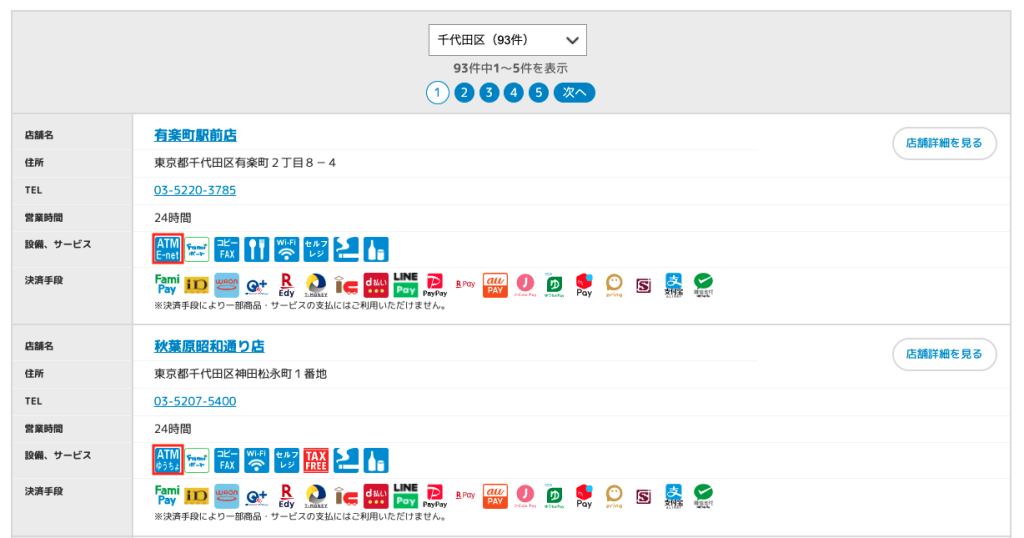Click the セルフレジ icon for 有楽町駅前店
The height and width of the screenshot is (538, 1024).
[x=316, y=249]
